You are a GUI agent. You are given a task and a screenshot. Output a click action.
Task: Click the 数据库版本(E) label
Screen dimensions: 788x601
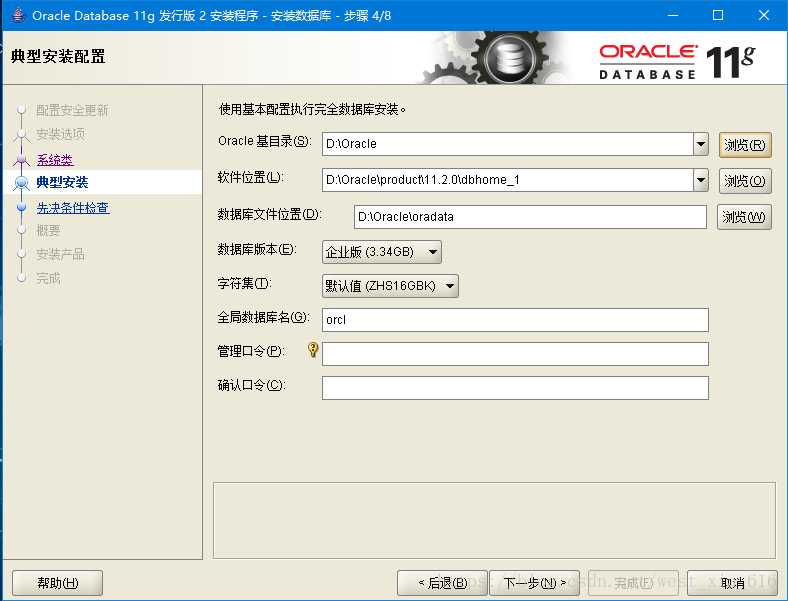[x=257, y=249]
